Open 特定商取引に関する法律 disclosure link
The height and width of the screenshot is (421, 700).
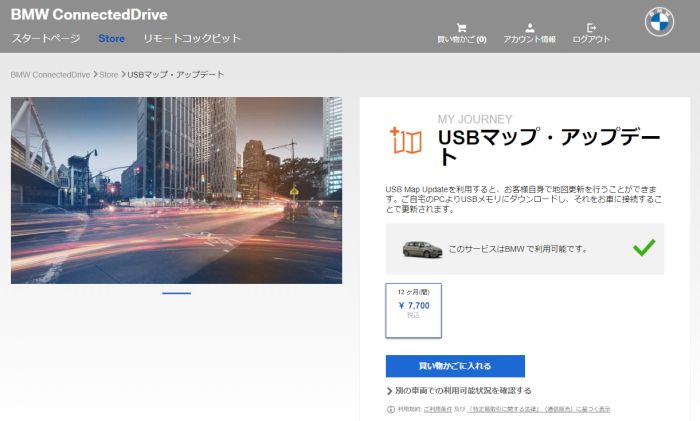[x=539, y=409]
